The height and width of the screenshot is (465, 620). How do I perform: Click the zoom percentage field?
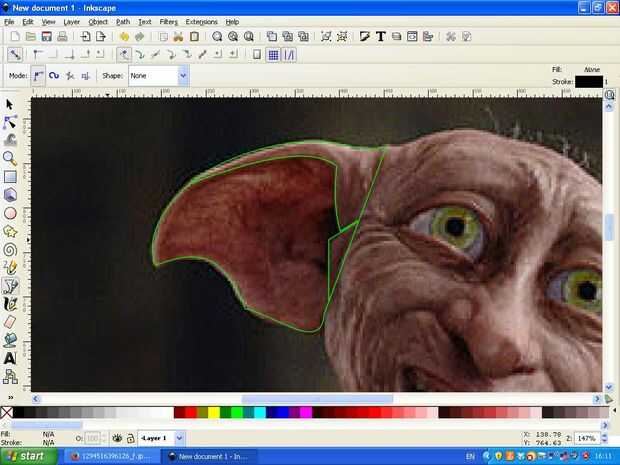pos(586,438)
